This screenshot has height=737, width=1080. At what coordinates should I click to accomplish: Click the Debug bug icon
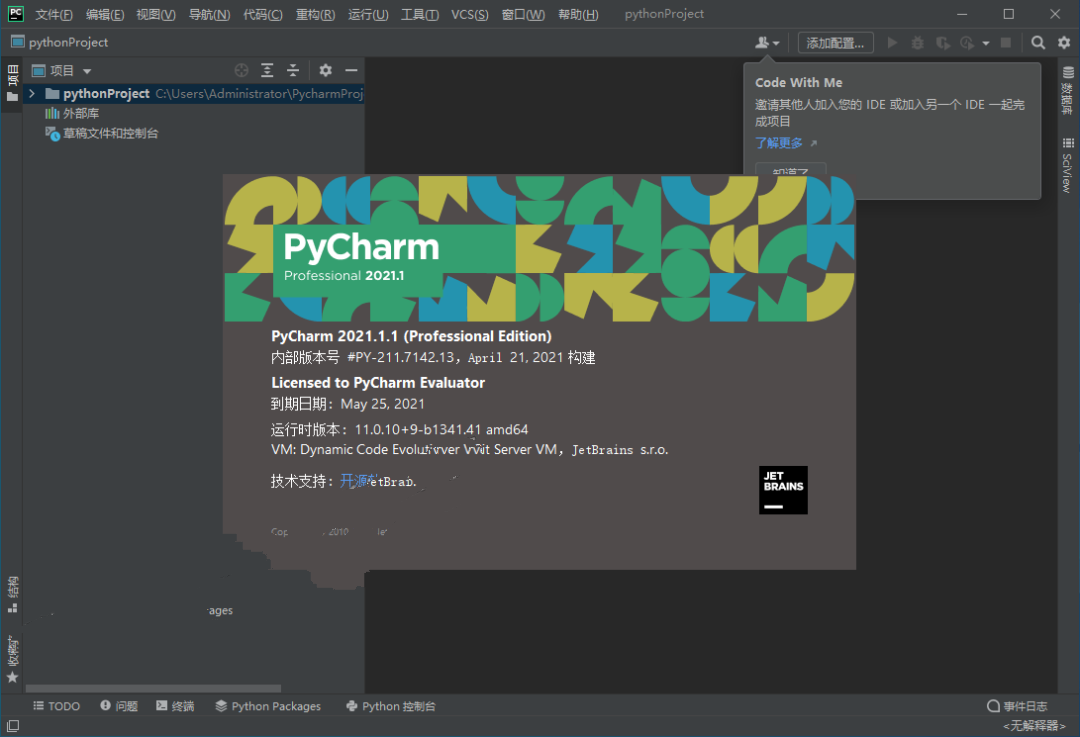(x=917, y=43)
